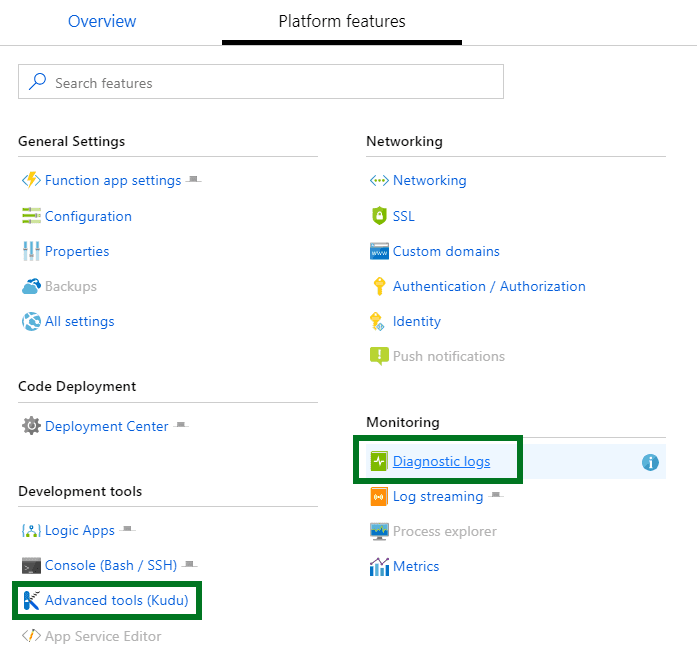Click the Custom domains www icon
The image size is (697, 645).
click(x=379, y=251)
